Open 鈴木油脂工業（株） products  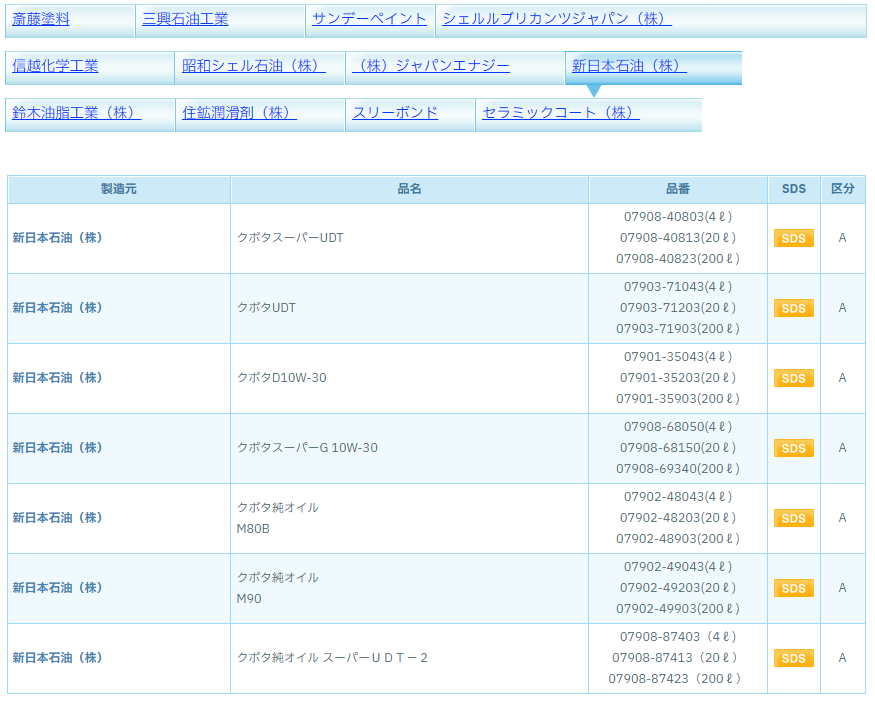coord(77,113)
